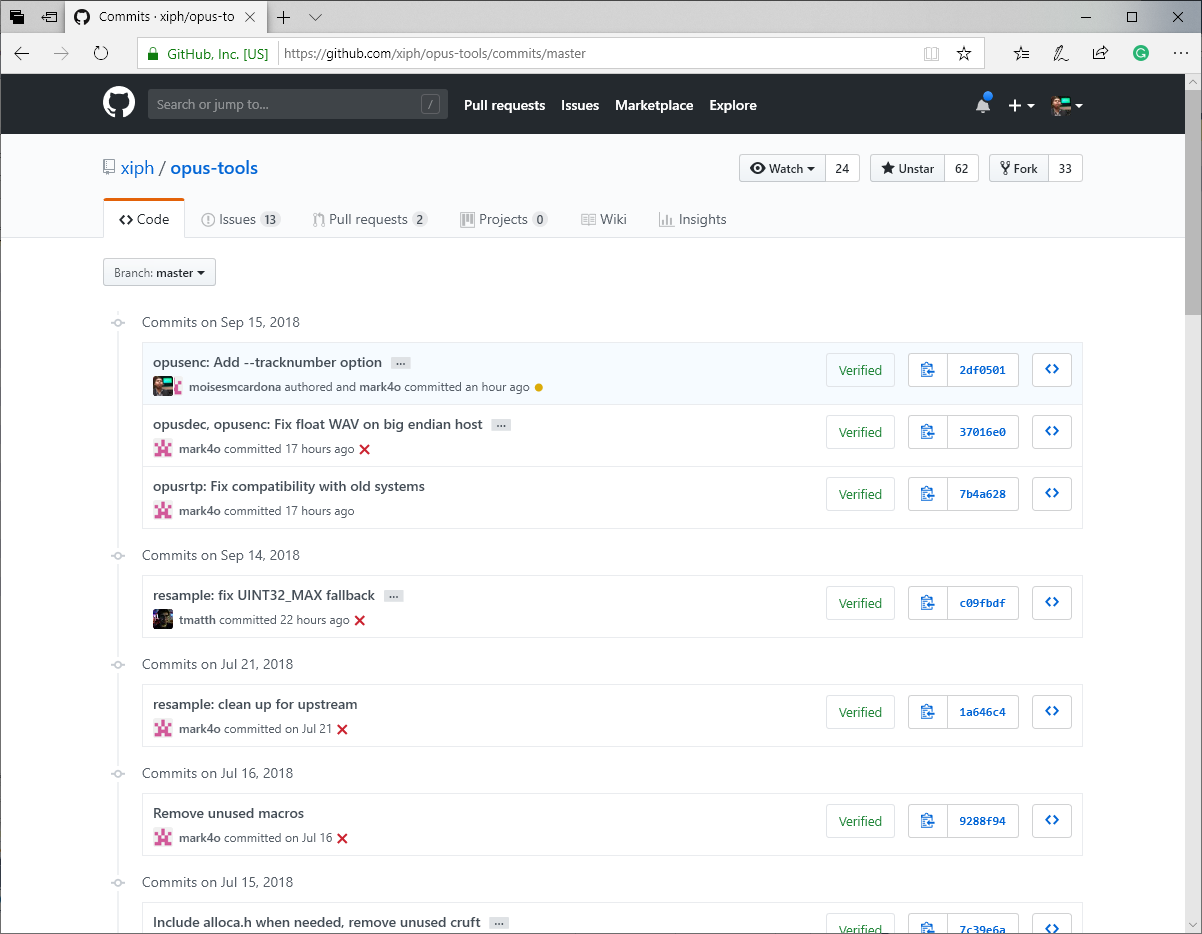The height and width of the screenshot is (934, 1202).
Task: Open the browser tab list chevron
Action: (315, 17)
